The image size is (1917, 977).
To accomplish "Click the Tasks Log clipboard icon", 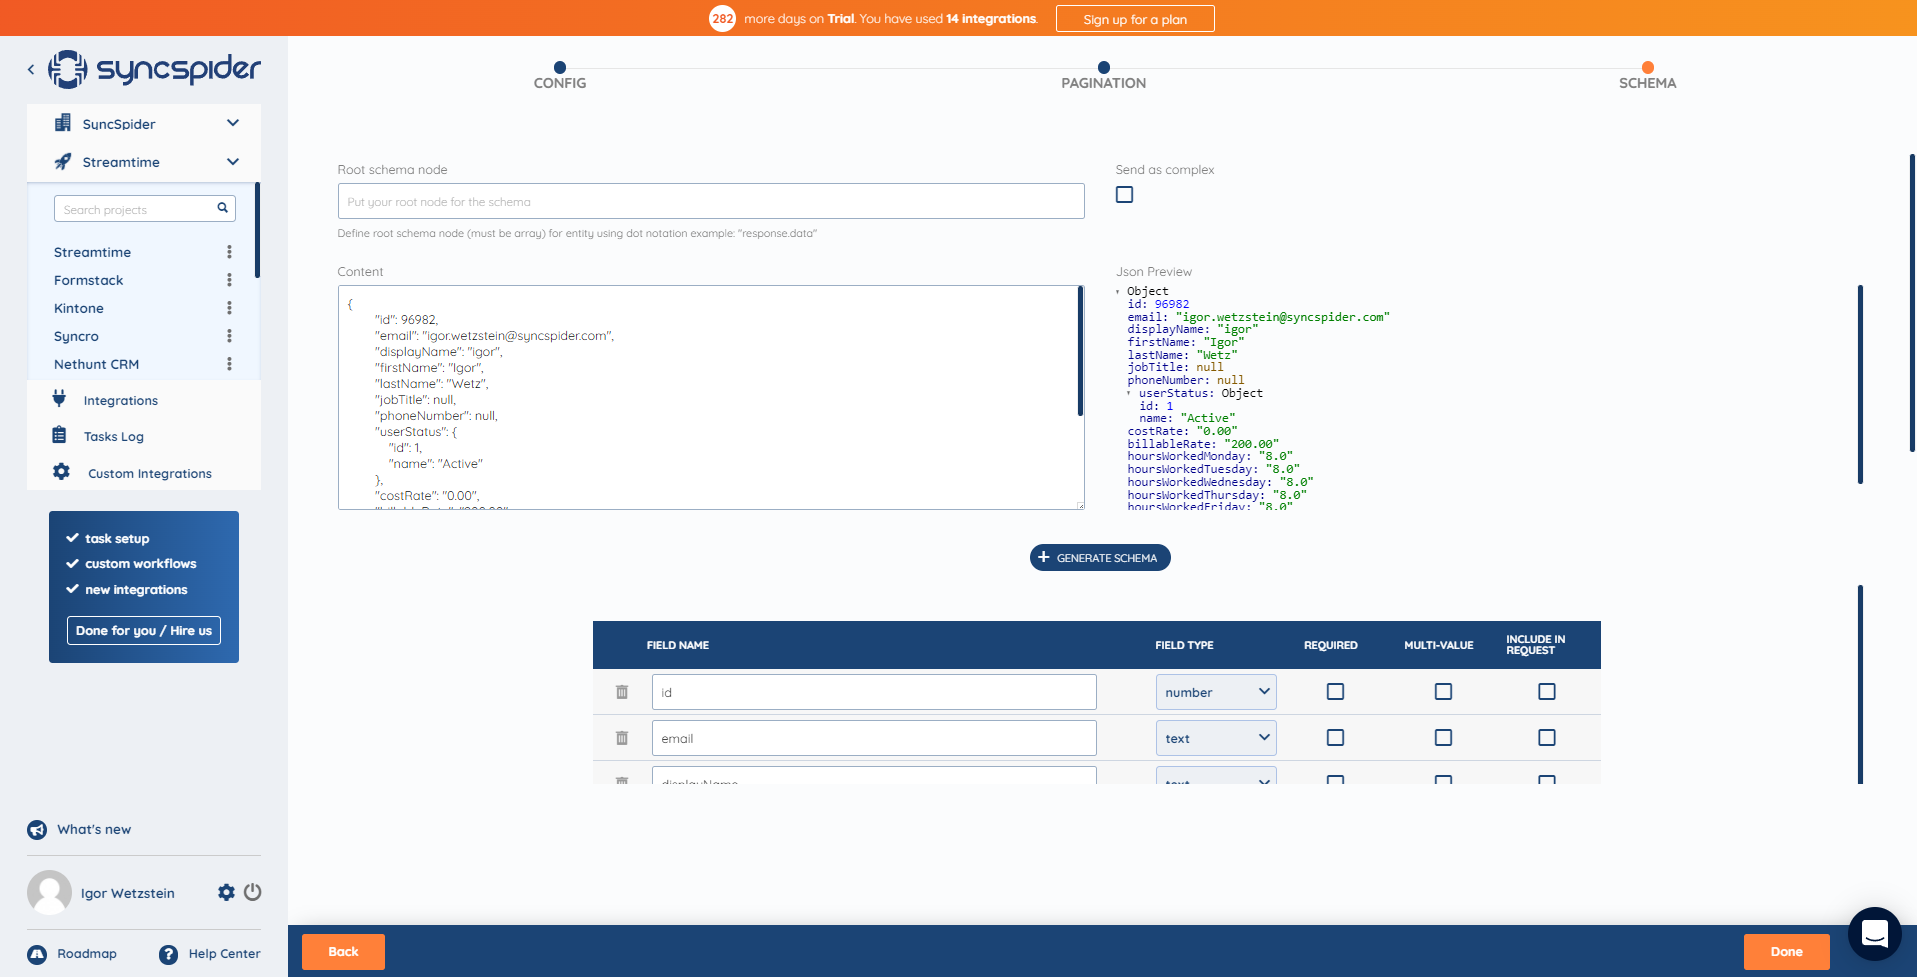I will (x=59, y=435).
